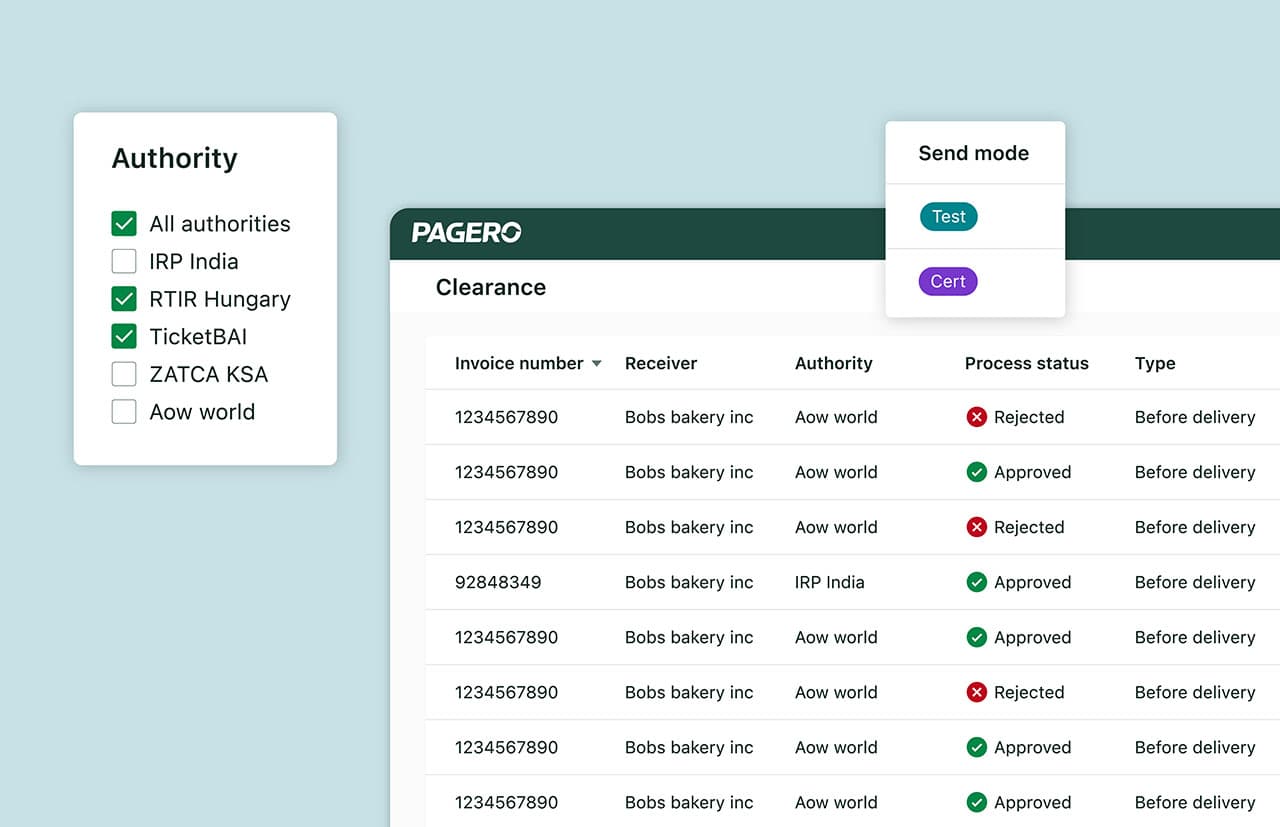Viewport: 1280px width, 827px height.
Task: Enable the ZATCA KSA authority filter
Action: [x=124, y=374]
